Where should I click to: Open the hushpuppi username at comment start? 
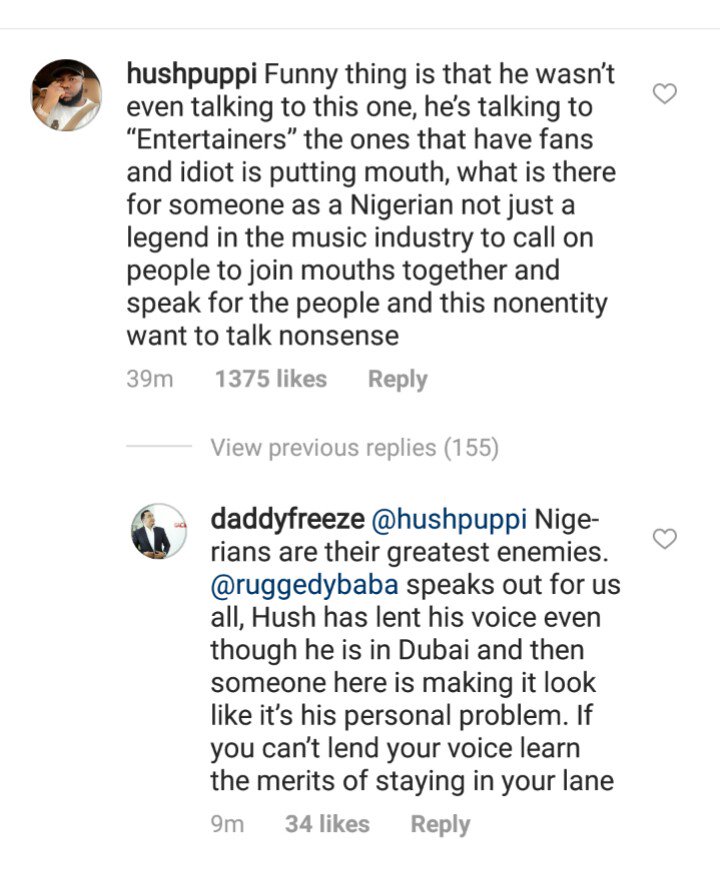tap(191, 74)
